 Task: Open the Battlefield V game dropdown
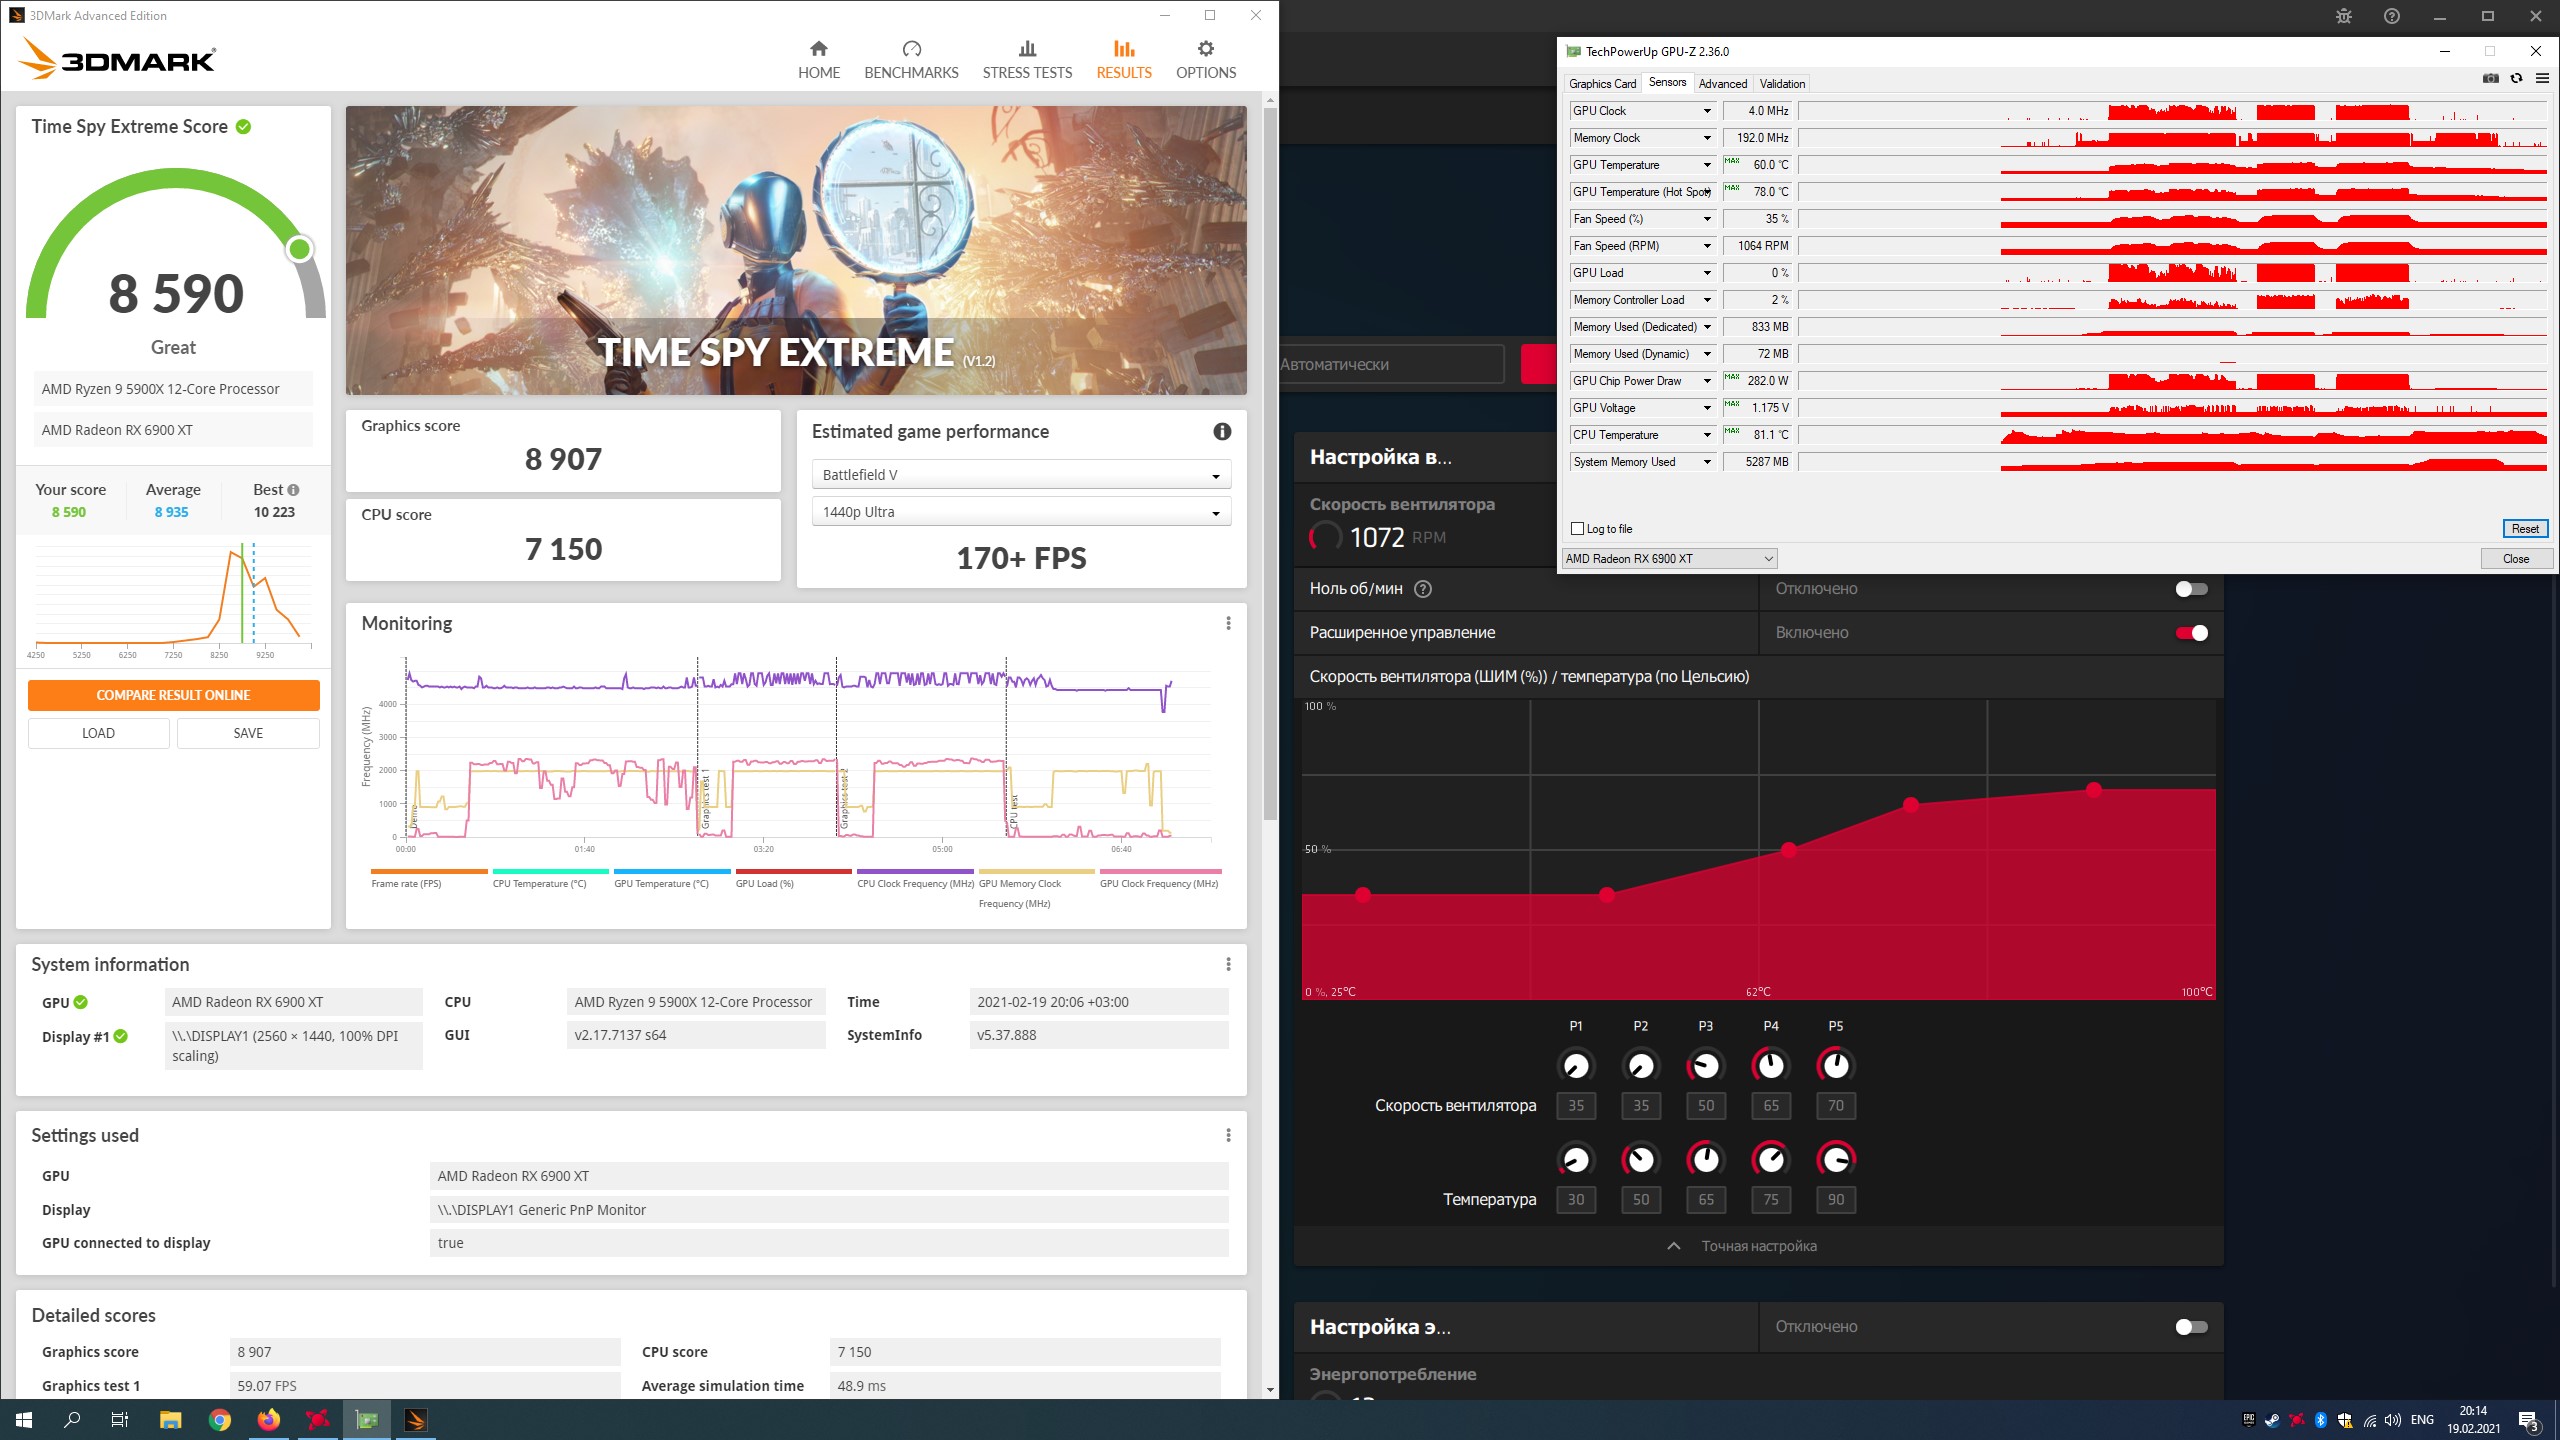pyautogui.click(x=1021, y=475)
